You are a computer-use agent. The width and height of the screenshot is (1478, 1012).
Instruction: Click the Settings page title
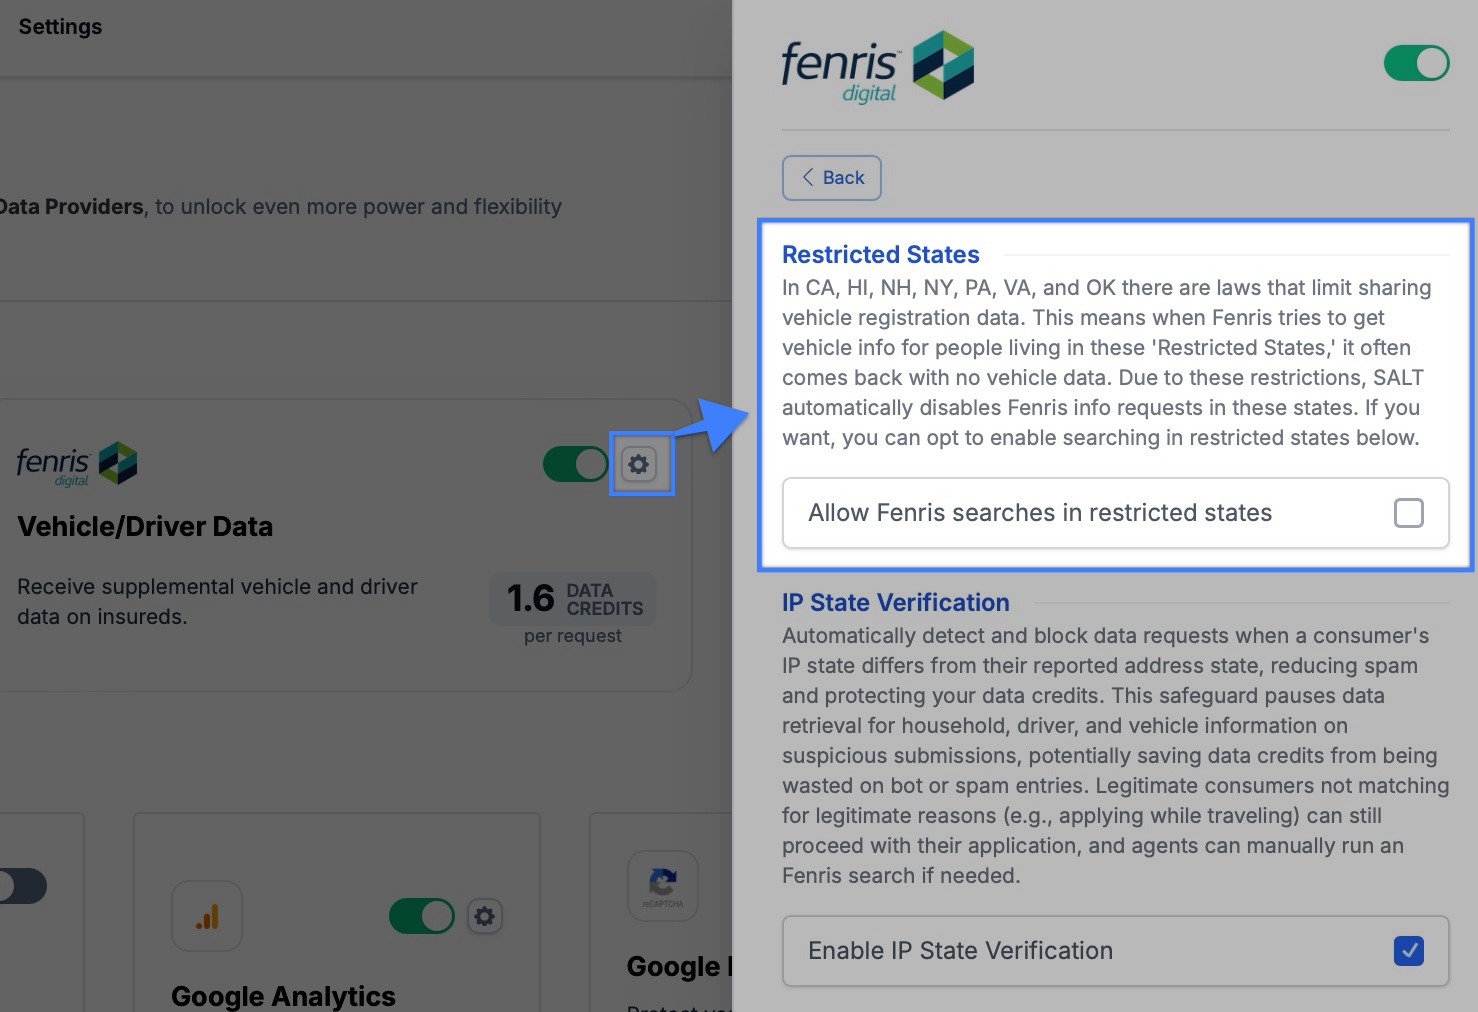(60, 27)
